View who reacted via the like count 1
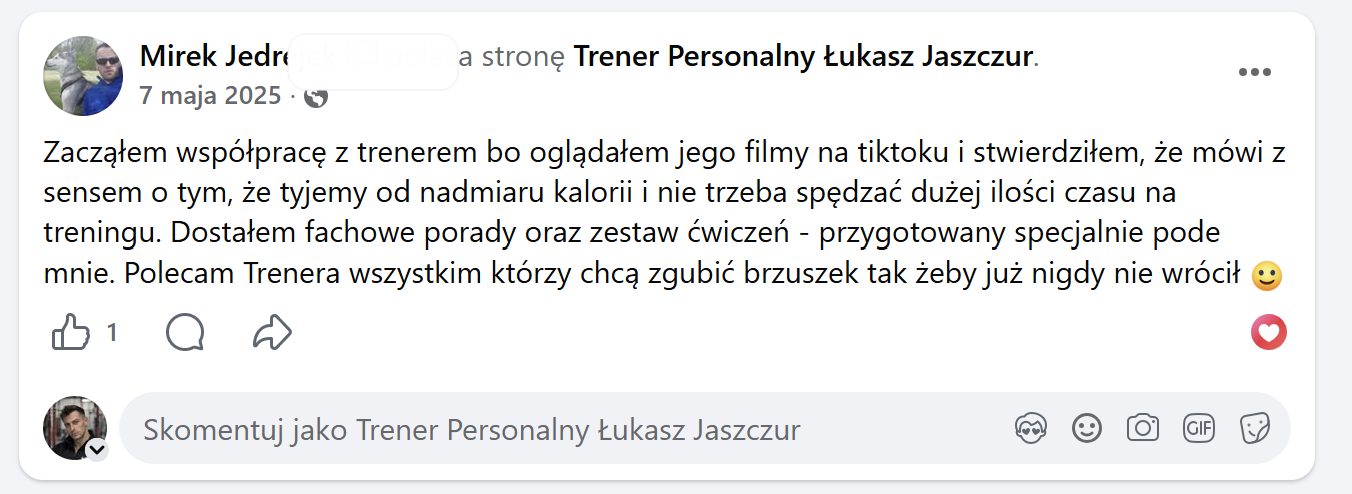Screen dimensions: 1352x494 112,332
